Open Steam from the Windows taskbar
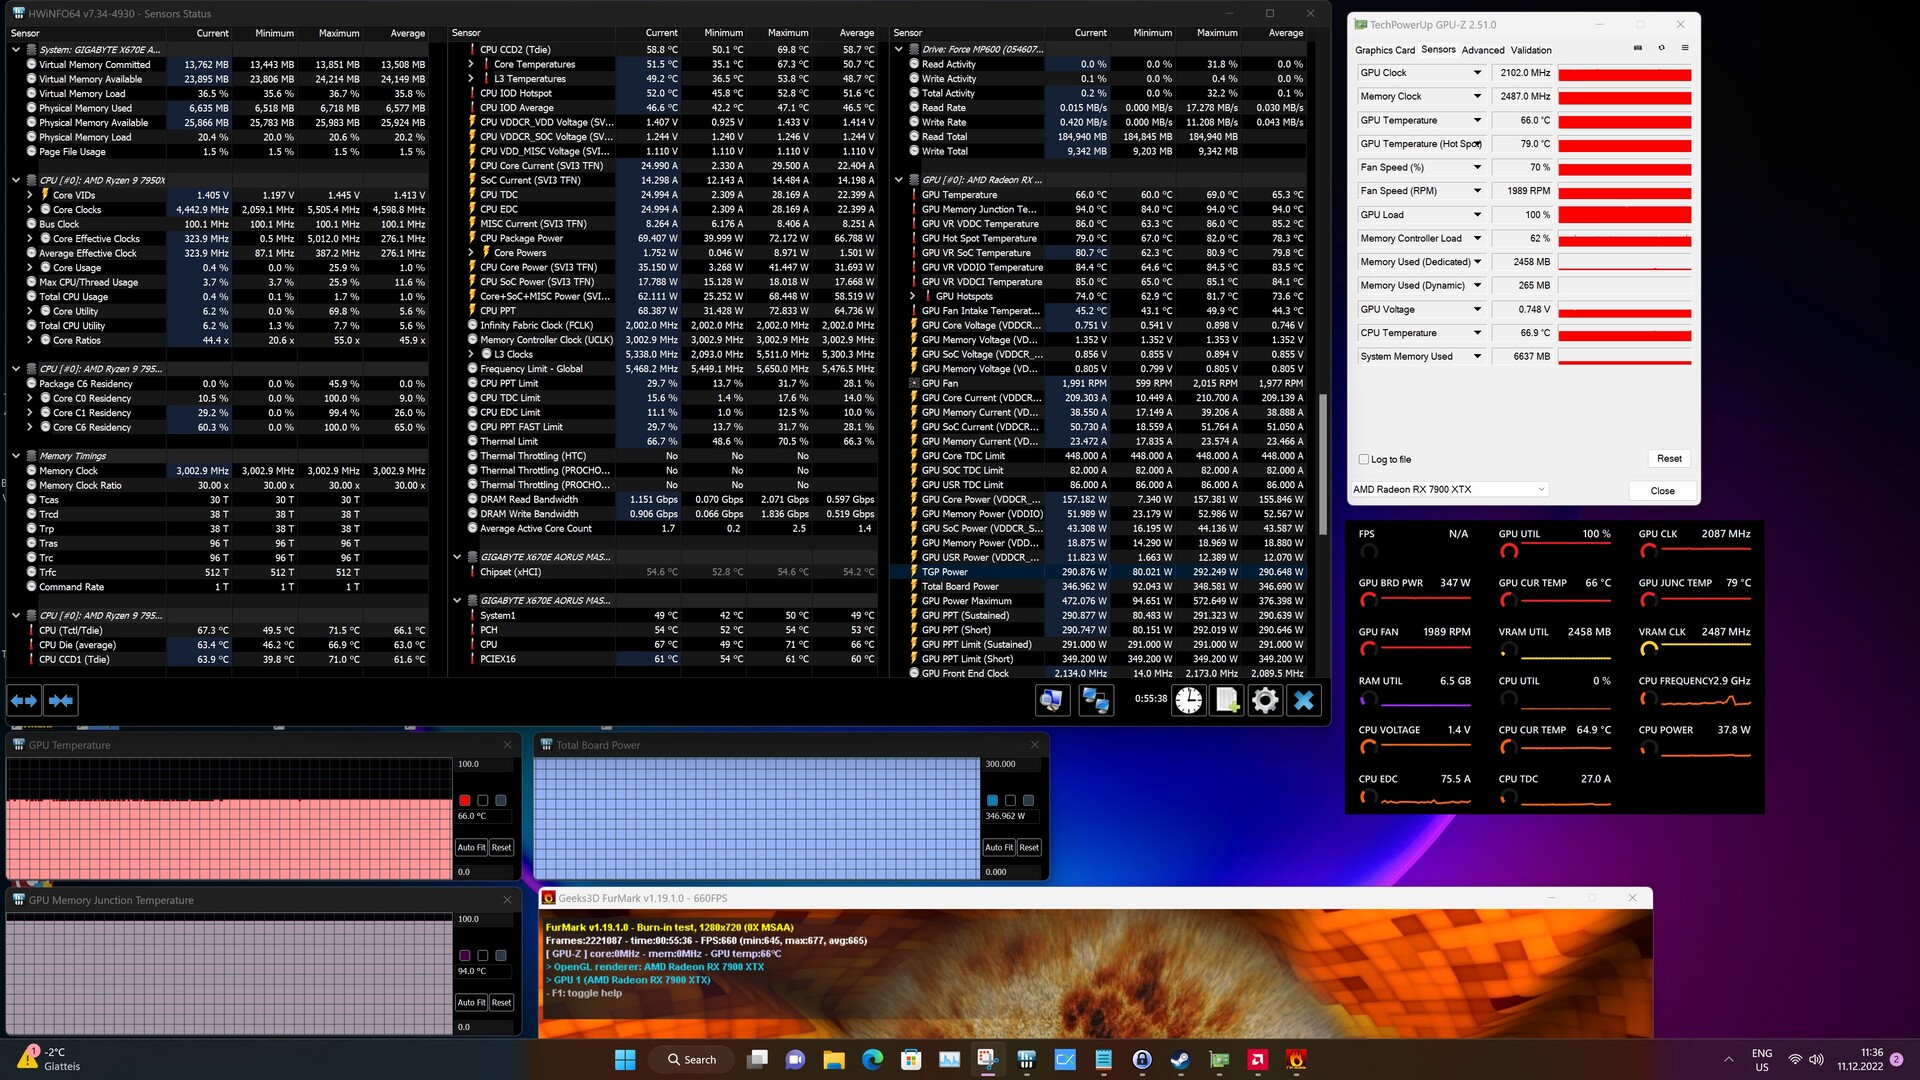Screen dimensions: 1920x1080 (1180, 1060)
